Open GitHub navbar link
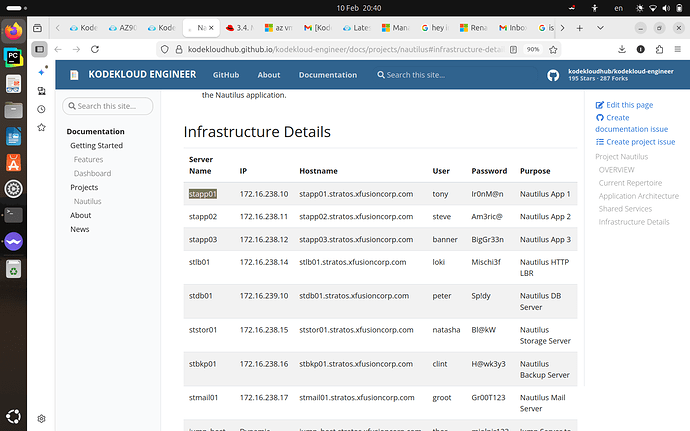Viewport: 690px width, 431px height. point(226,75)
